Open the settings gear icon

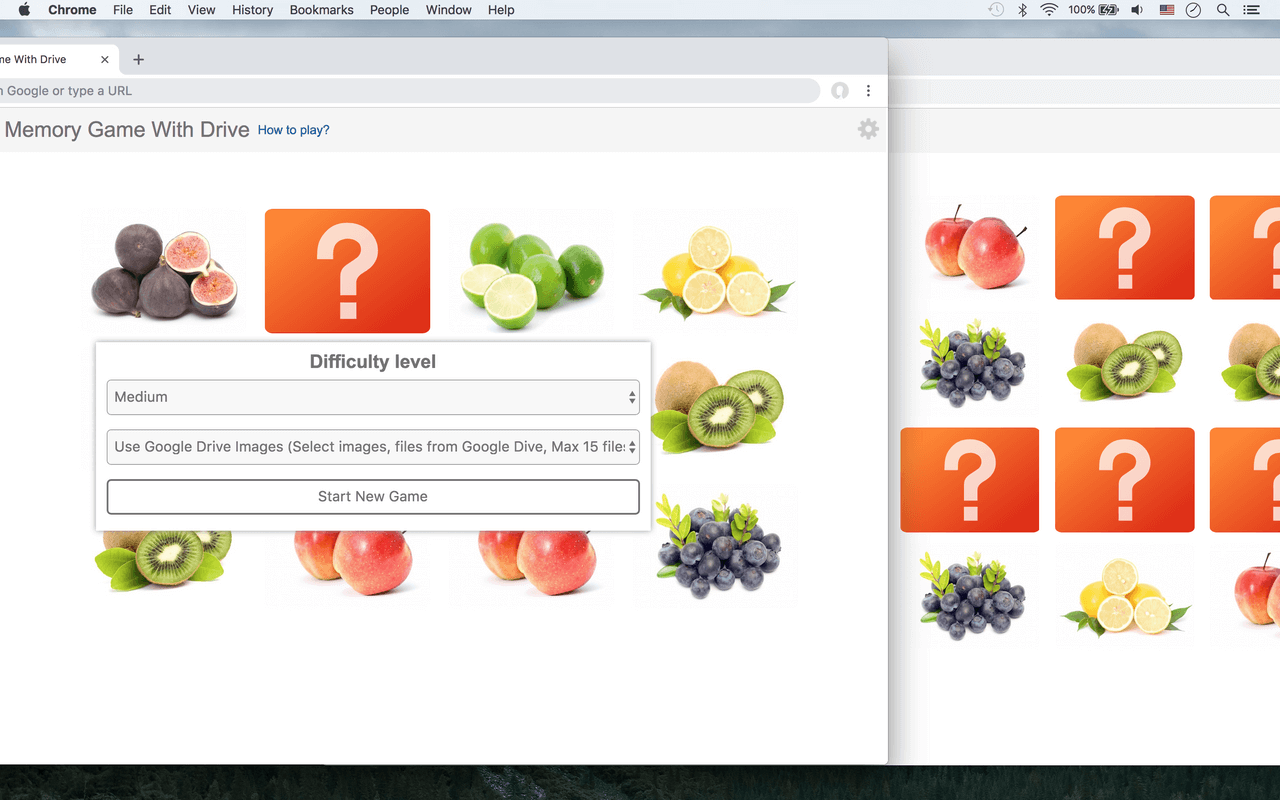pyautogui.click(x=868, y=129)
